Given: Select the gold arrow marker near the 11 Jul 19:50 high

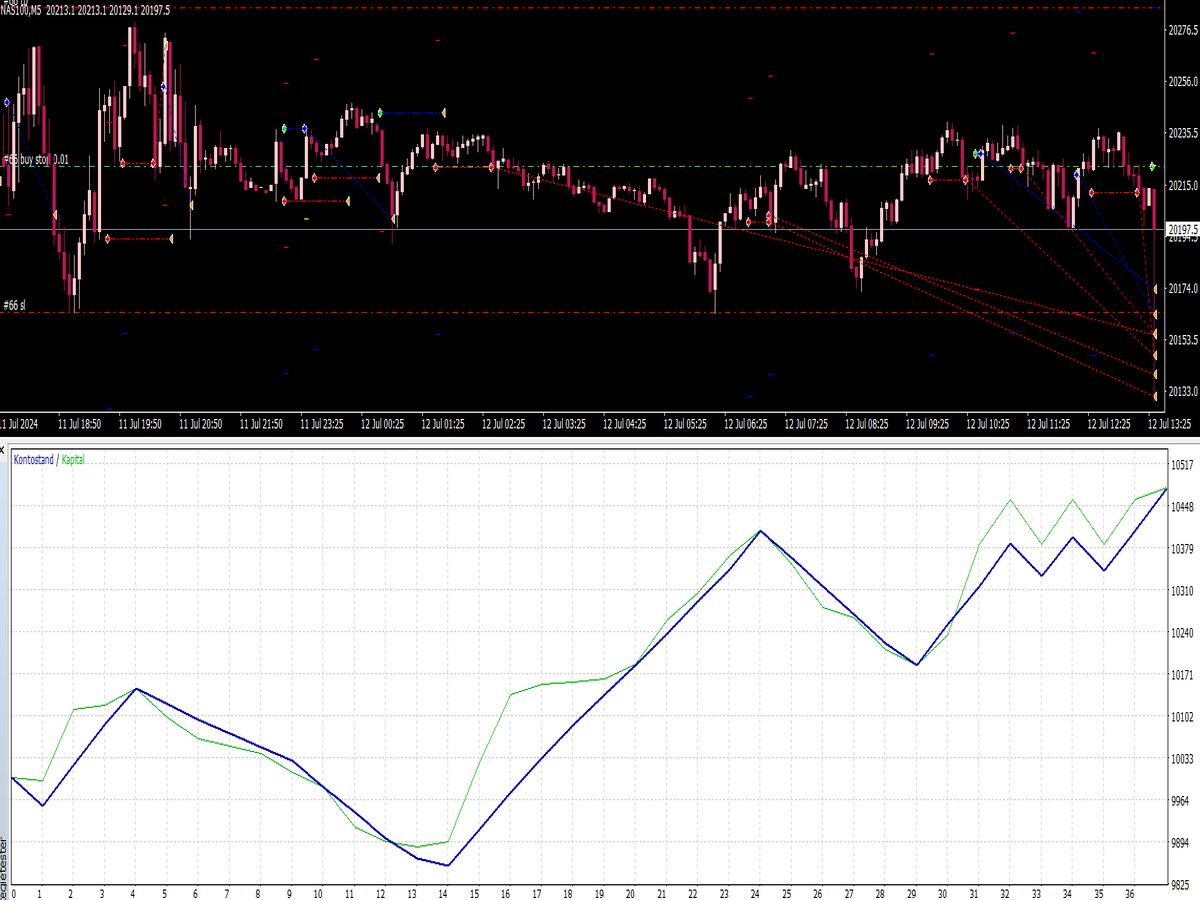Looking at the screenshot, I should [166, 45].
